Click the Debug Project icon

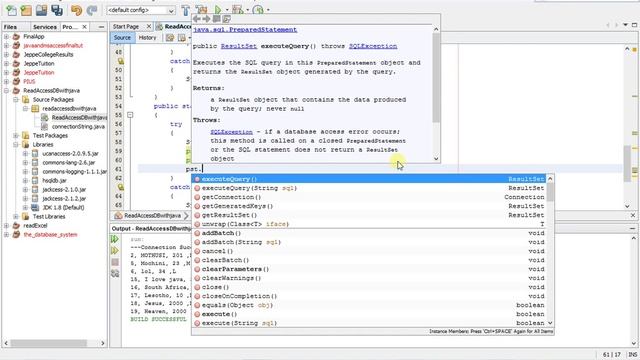[238, 9]
